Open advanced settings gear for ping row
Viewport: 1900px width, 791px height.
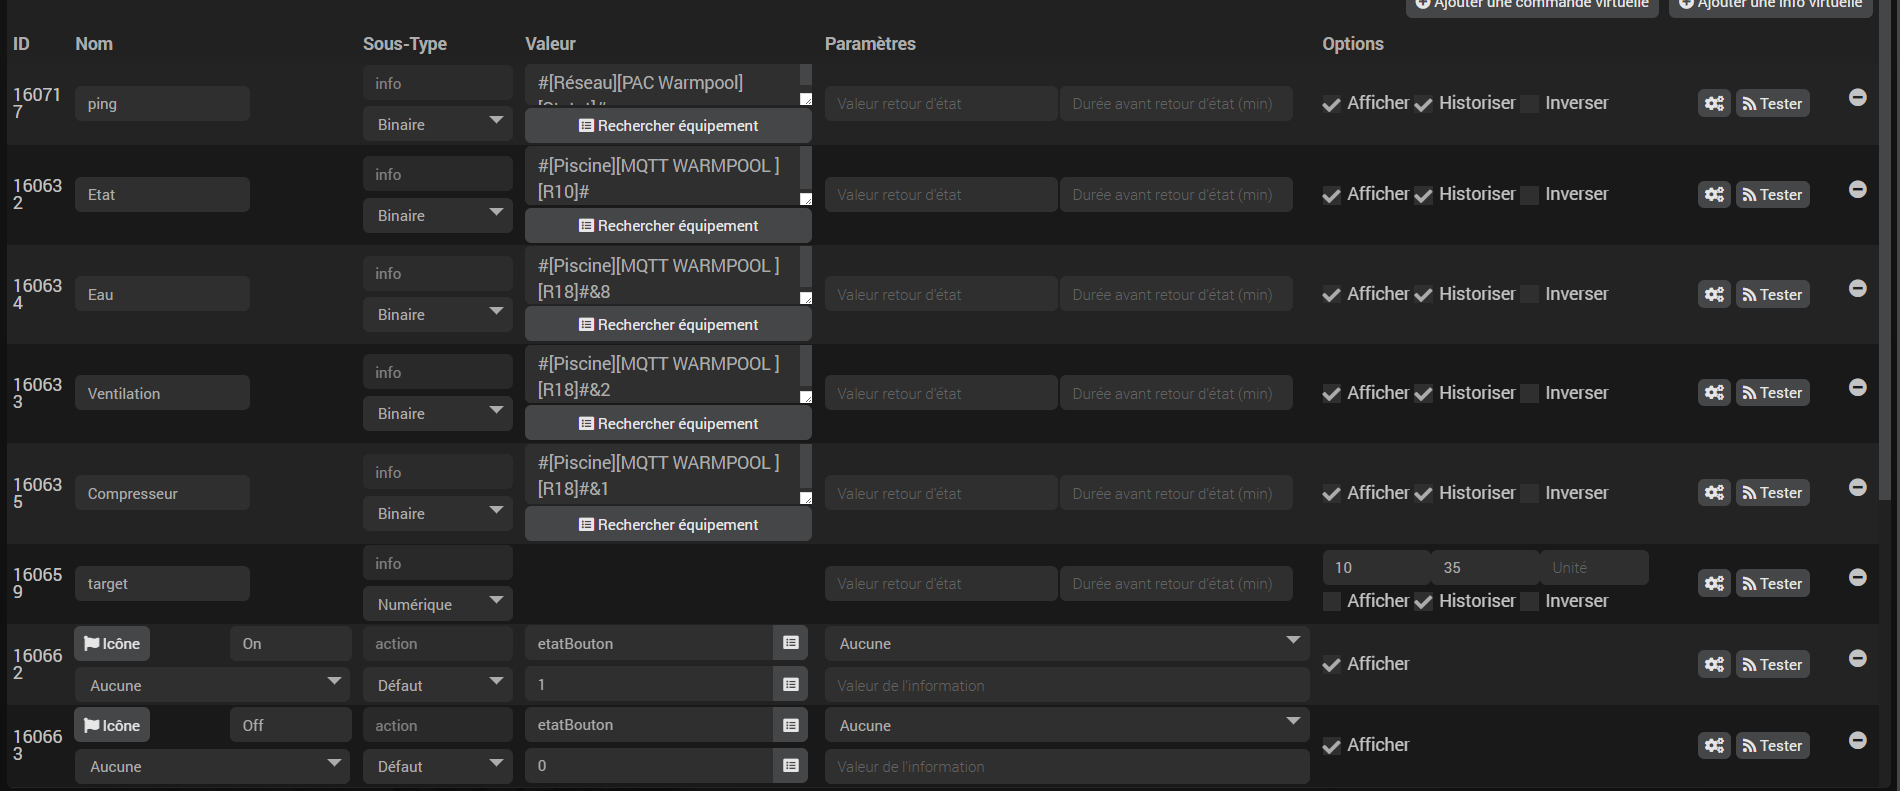coord(1714,104)
